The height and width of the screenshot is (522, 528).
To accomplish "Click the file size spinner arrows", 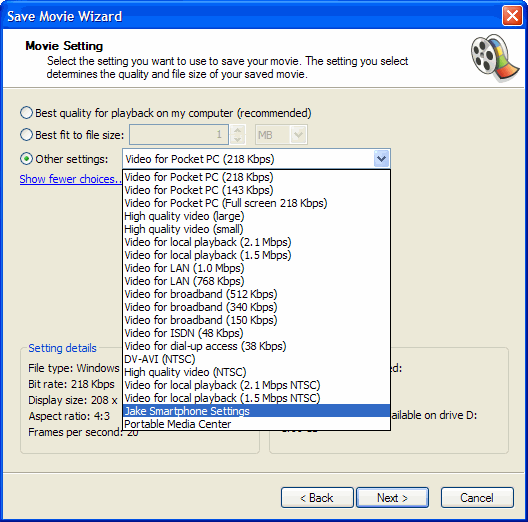I will (238, 135).
